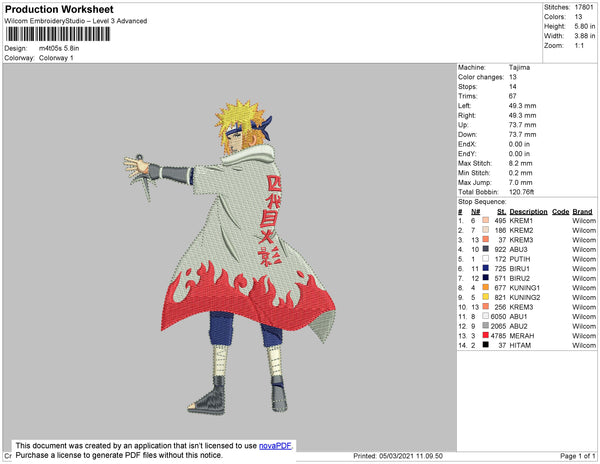Click the ABU2 color swatch
600x464 pixels.
pos(486,326)
